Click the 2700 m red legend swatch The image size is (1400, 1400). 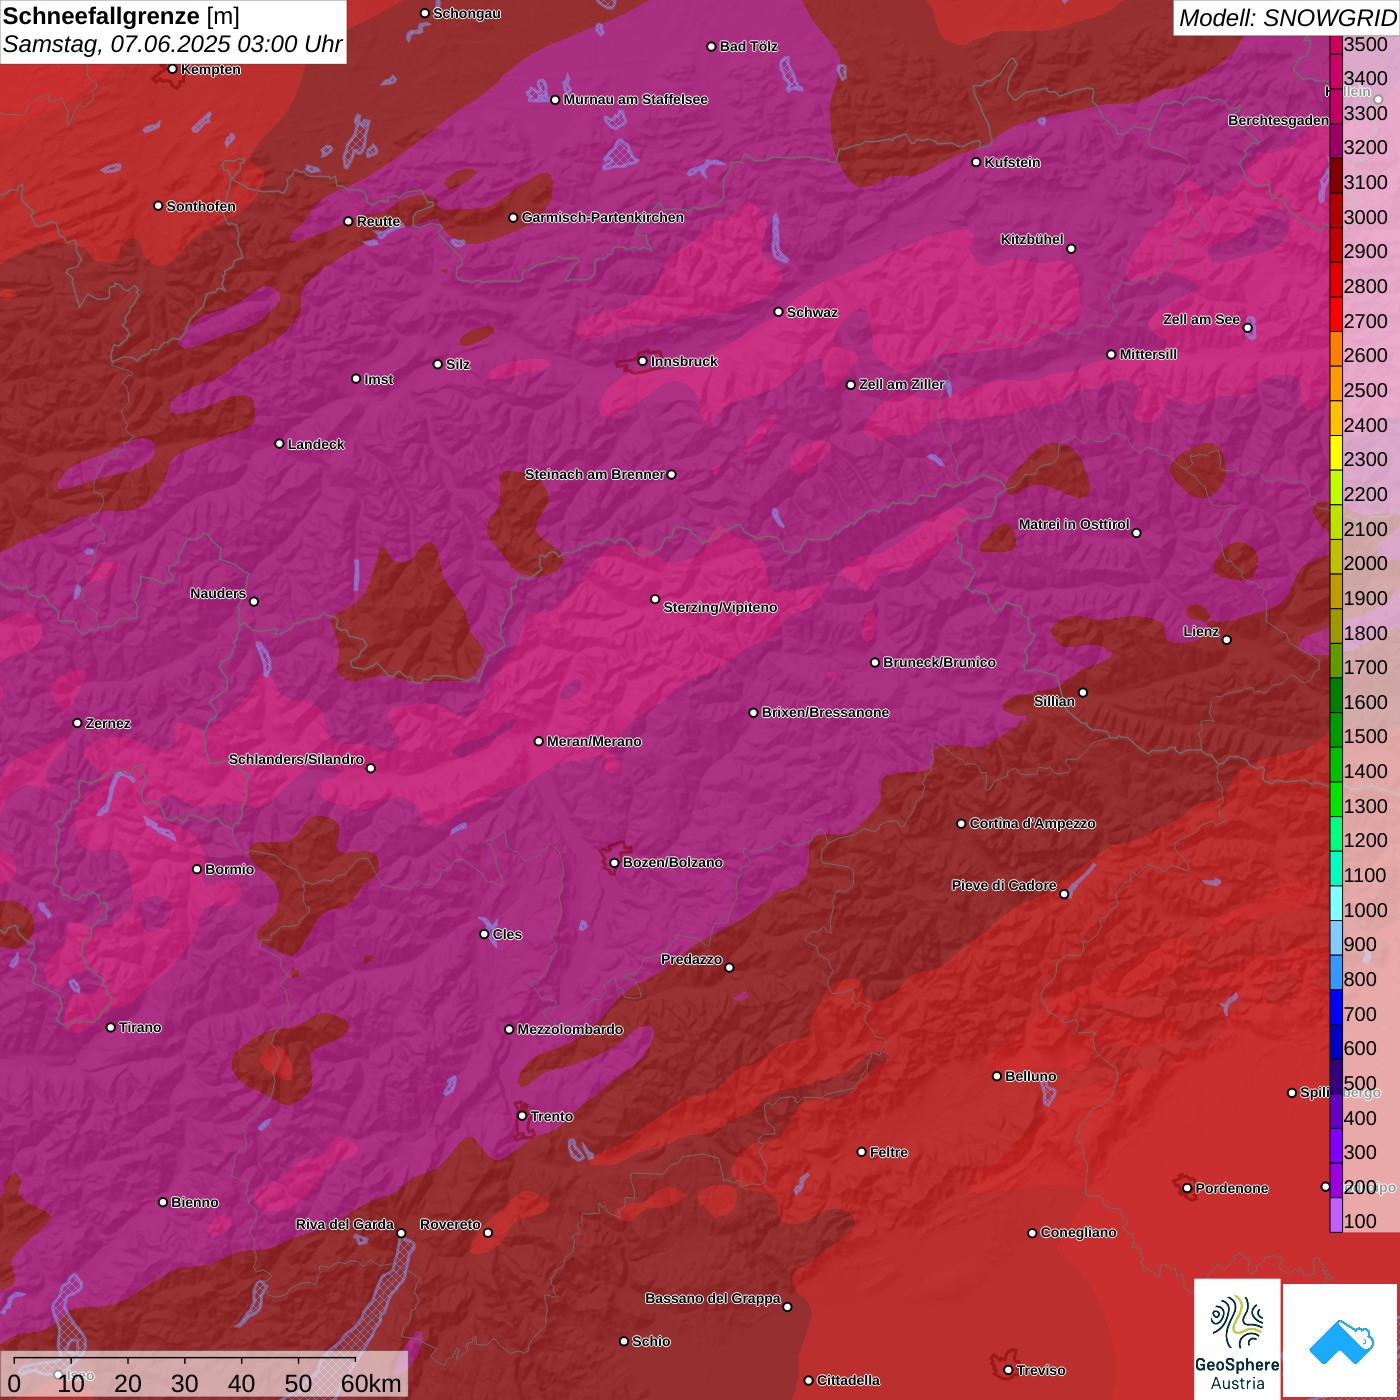click(x=1336, y=313)
